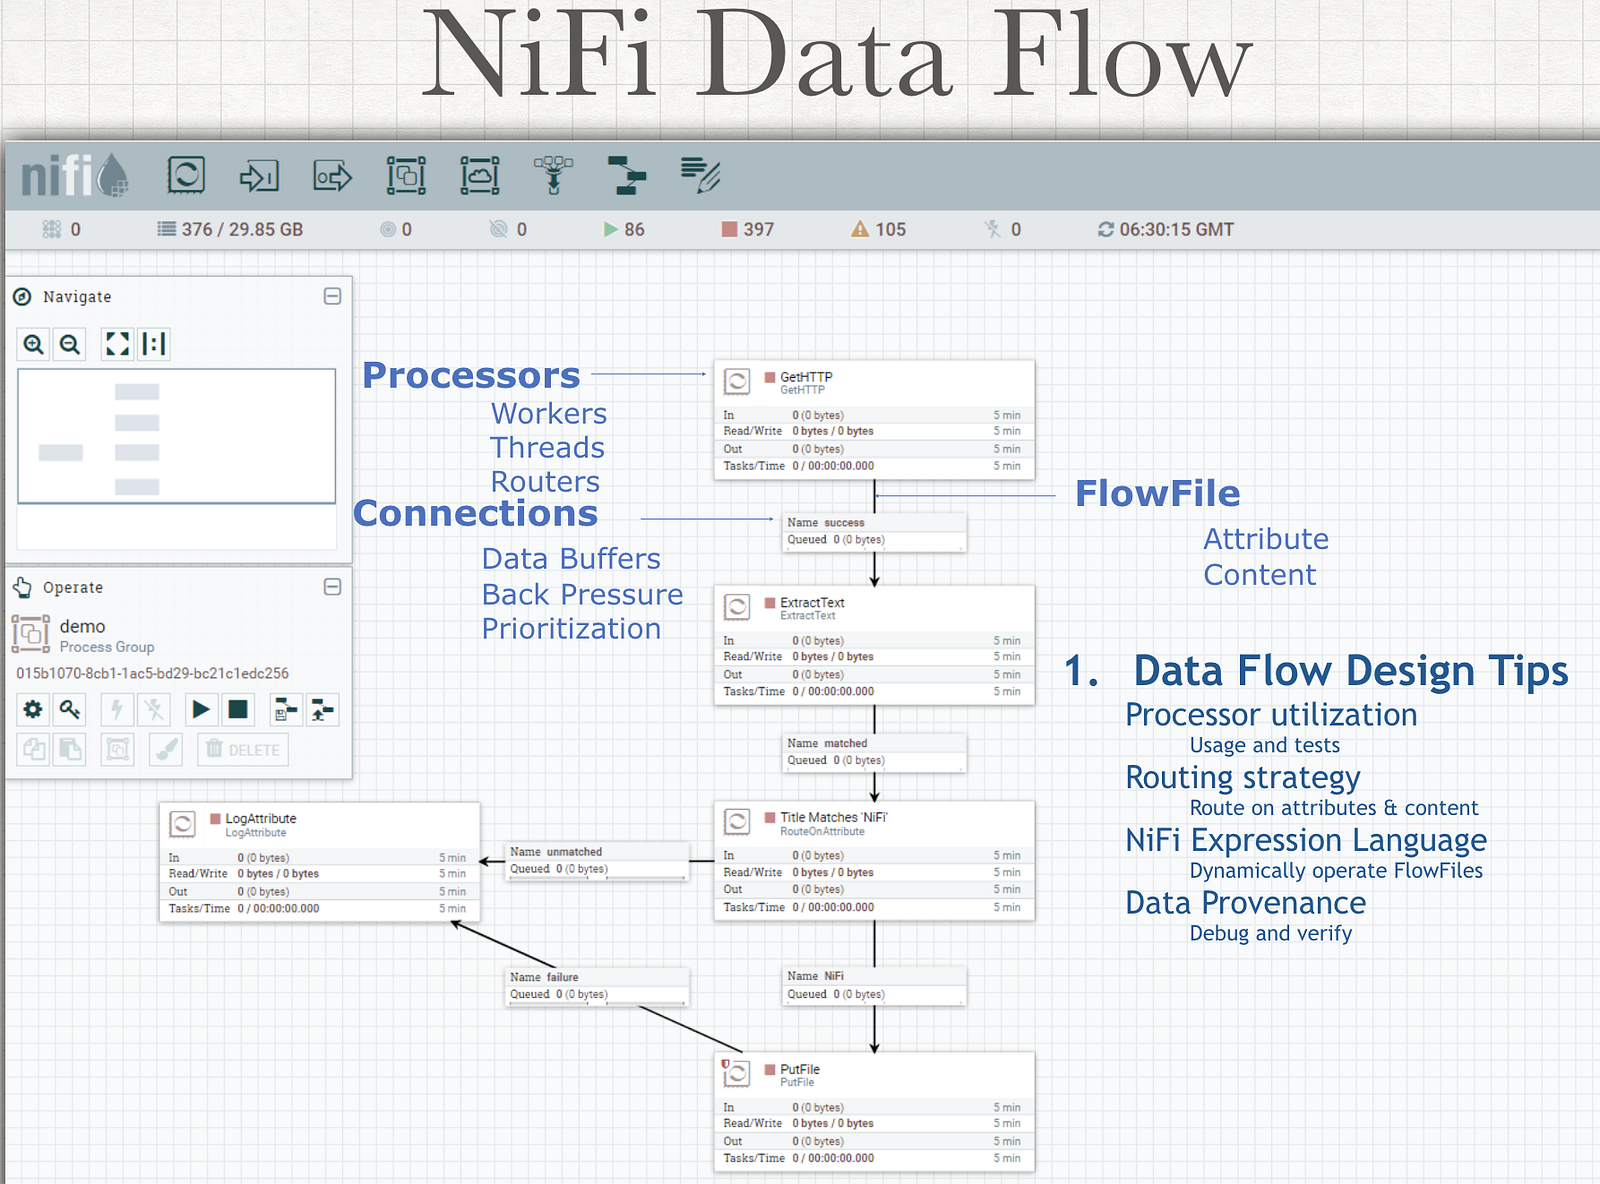Click the Change color brush icon

click(166, 749)
